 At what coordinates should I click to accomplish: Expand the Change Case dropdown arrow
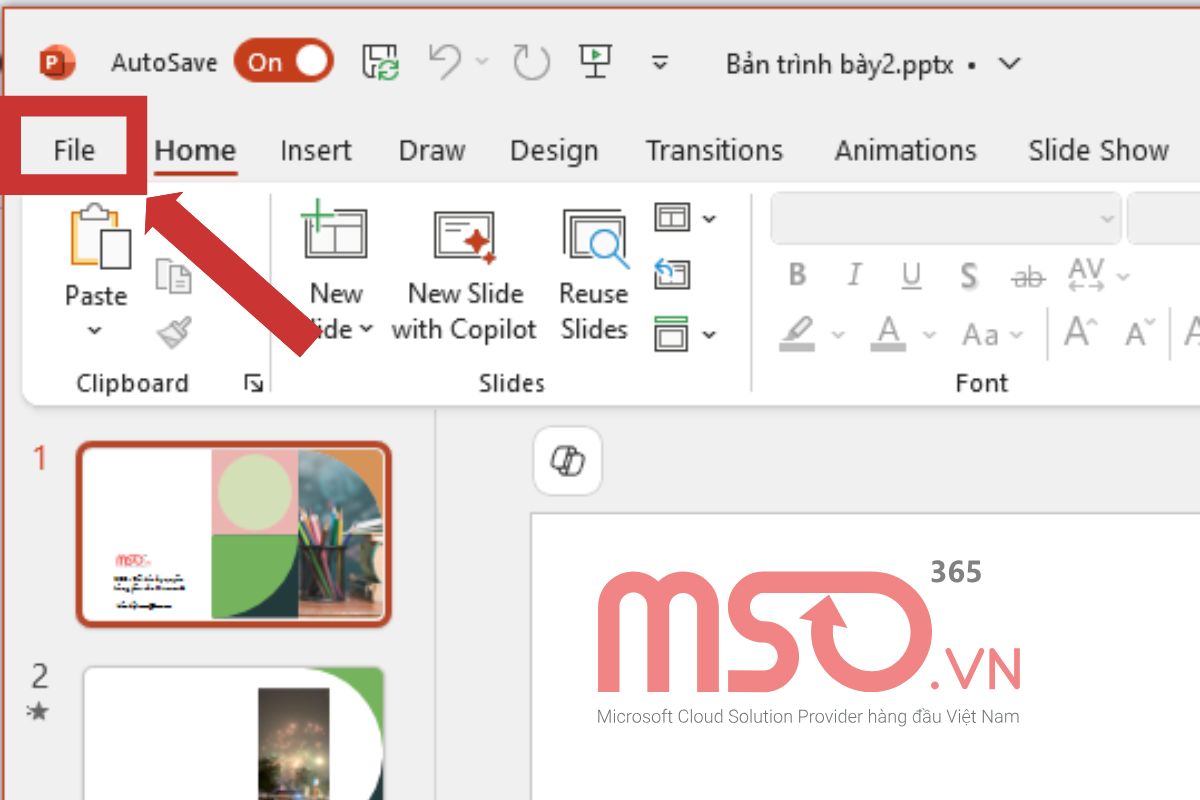tap(1017, 335)
